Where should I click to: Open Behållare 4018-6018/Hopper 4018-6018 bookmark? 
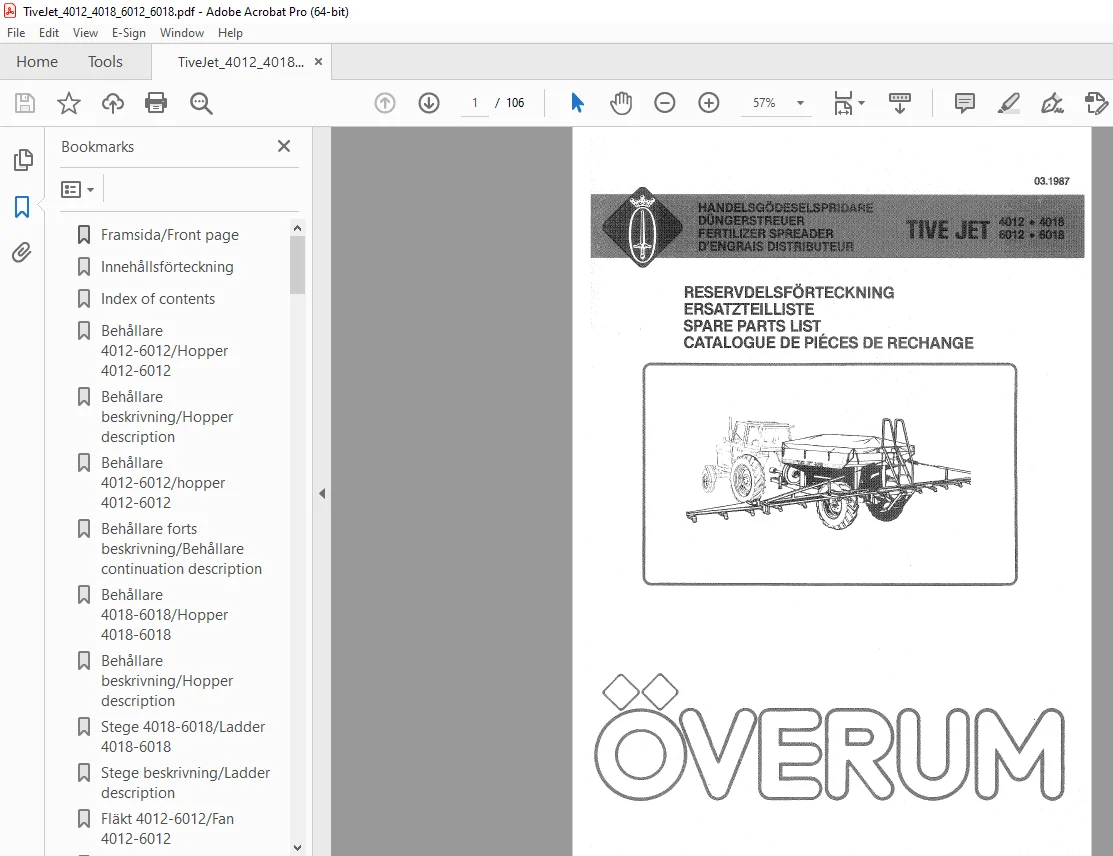coord(165,615)
